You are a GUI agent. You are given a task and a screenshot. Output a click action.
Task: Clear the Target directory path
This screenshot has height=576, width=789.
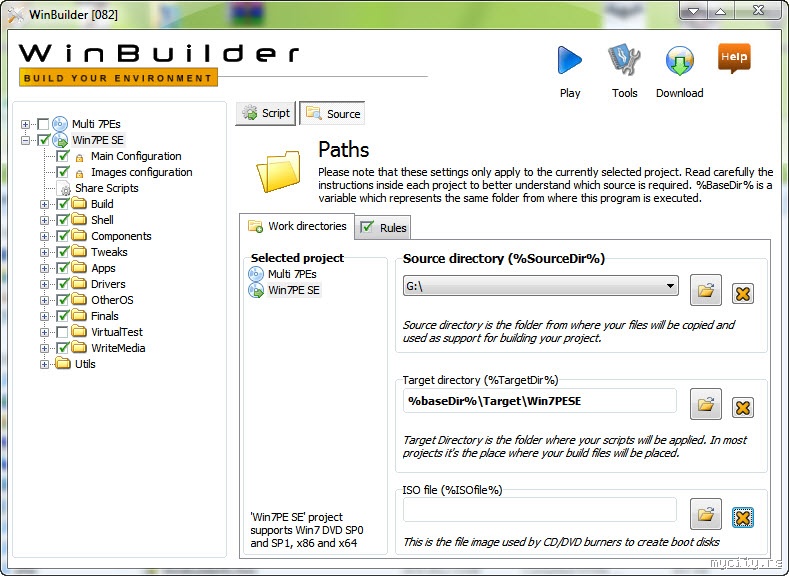tap(743, 407)
